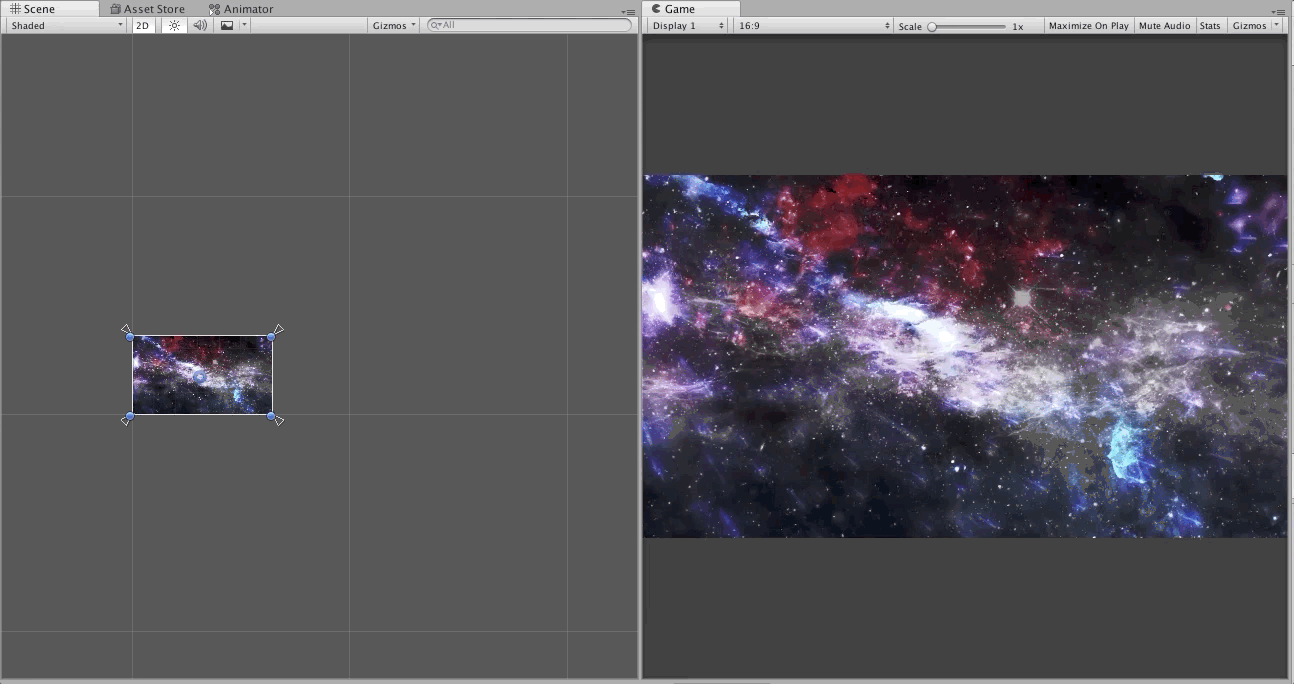Toggle scene lighting sun icon
The height and width of the screenshot is (684, 1294).
174,26
